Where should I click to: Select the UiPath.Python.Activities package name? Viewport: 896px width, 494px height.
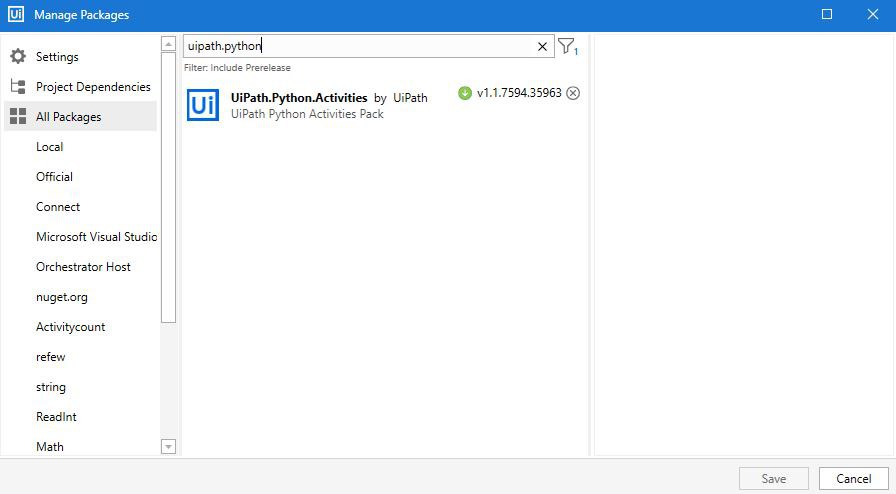(x=299, y=98)
